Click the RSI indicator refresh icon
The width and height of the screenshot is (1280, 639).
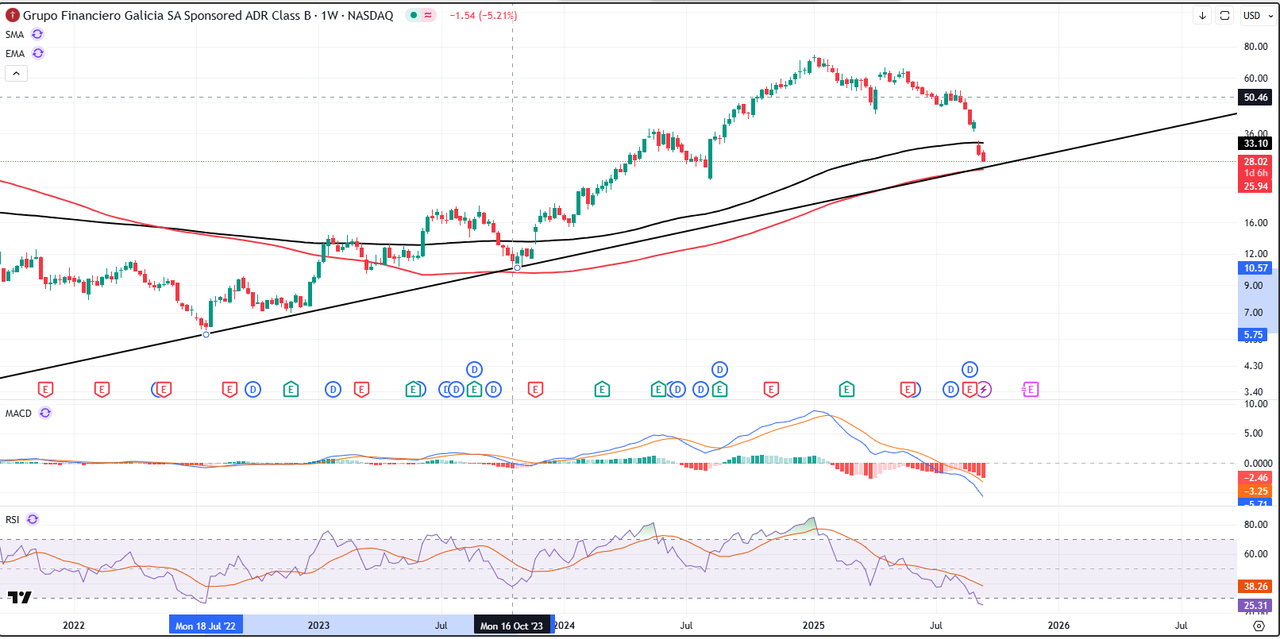33,519
